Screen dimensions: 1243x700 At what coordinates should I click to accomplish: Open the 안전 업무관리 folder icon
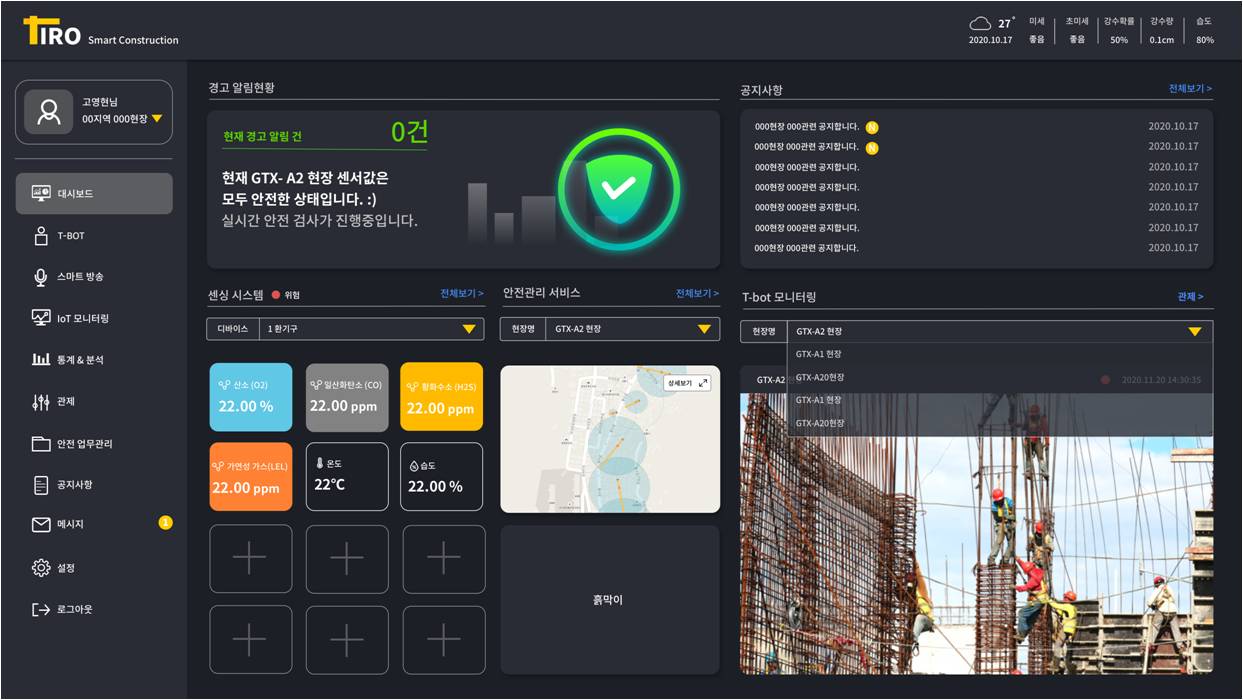41,443
